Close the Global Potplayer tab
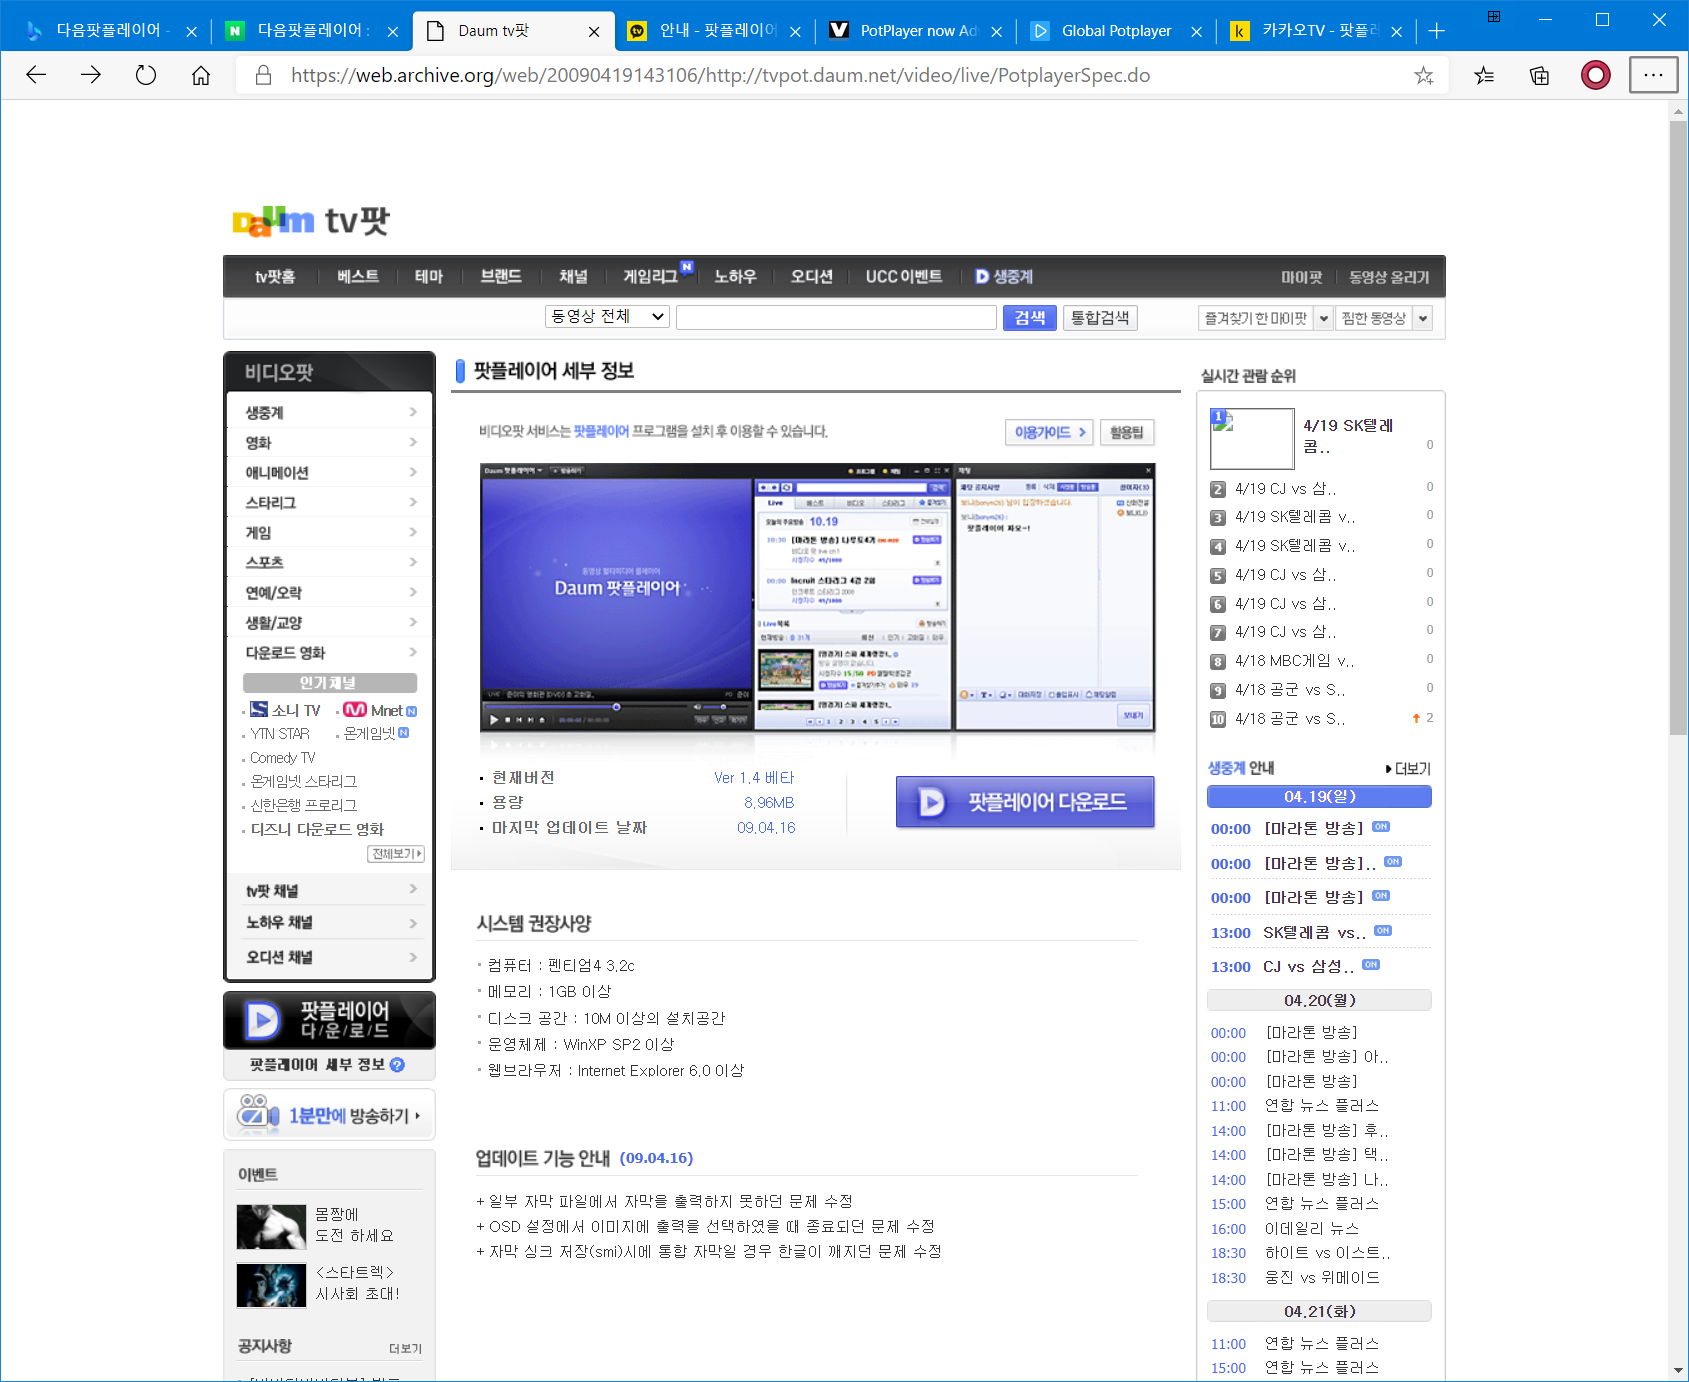The image size is (1689, 1382). click(x=1196, y=32)
